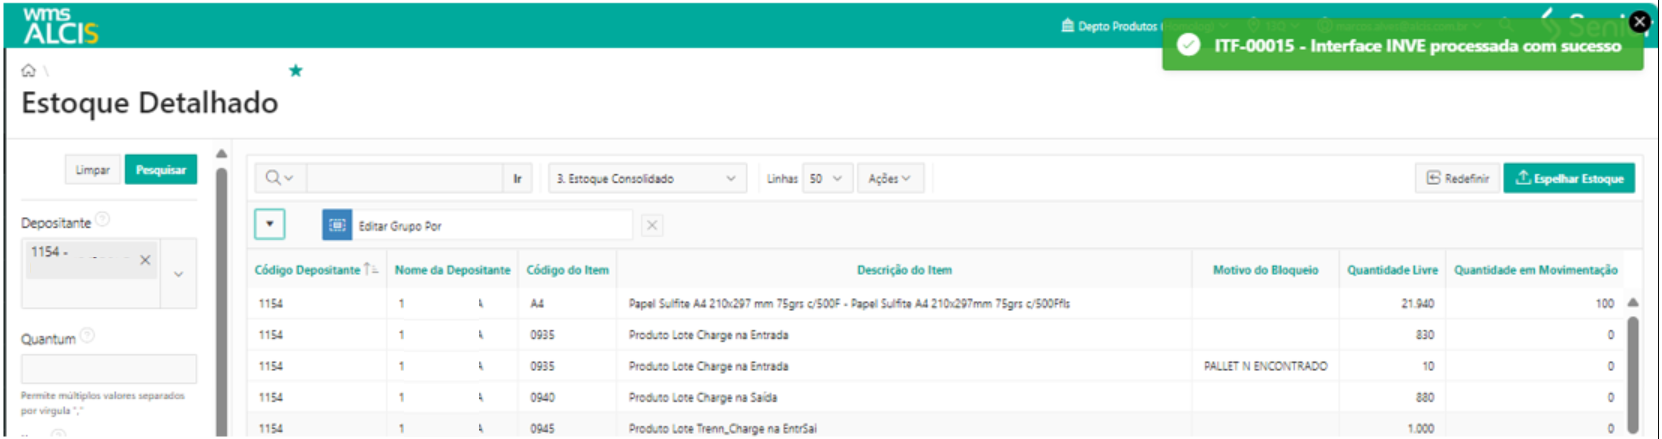Open the Depto Produtos menu
The width and height of the screenshot is (1662, 439).
click(1110, 26)
